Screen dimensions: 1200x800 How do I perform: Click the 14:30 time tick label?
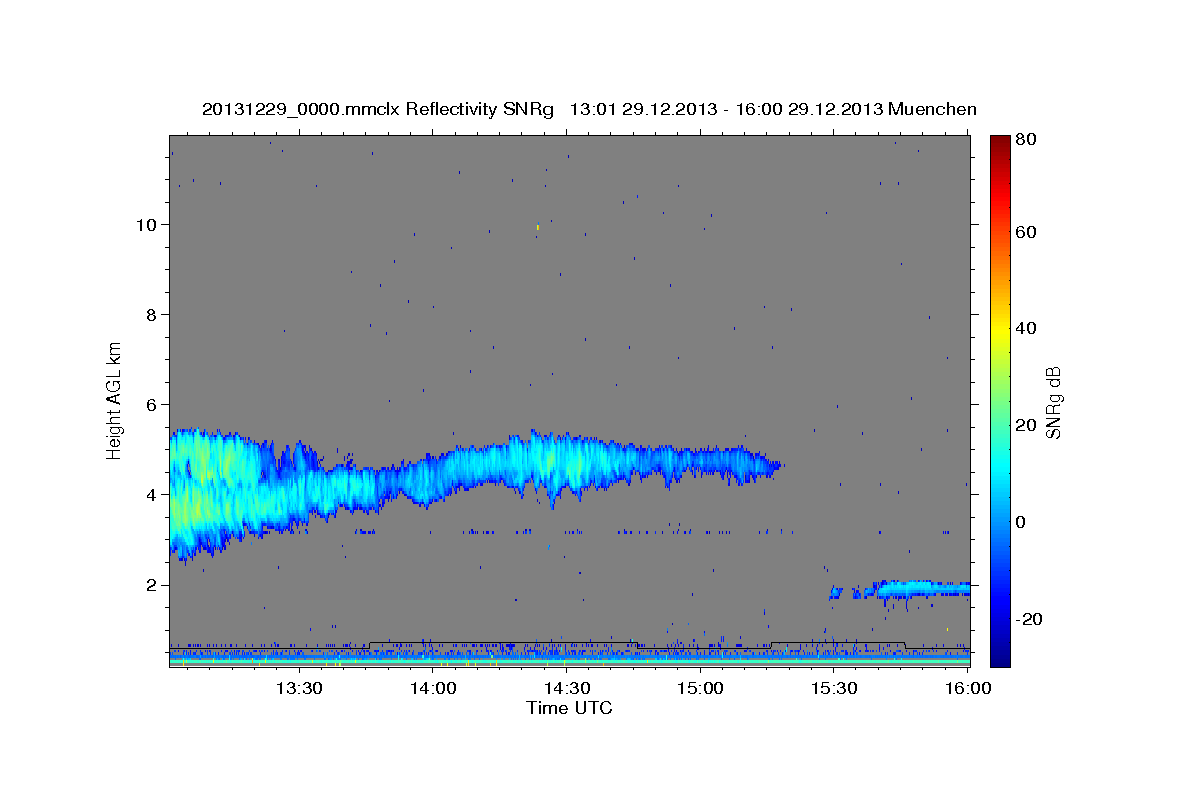tap(566, 688)
